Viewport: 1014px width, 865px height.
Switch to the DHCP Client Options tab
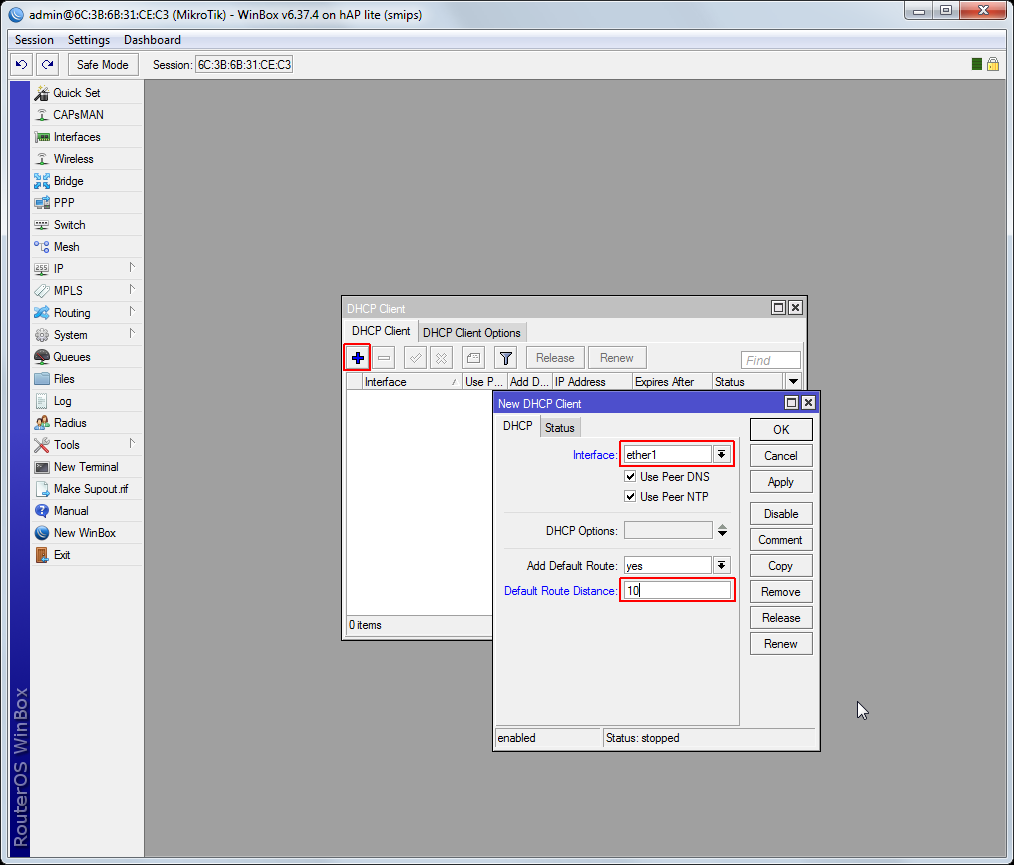(x=471, y=332)
